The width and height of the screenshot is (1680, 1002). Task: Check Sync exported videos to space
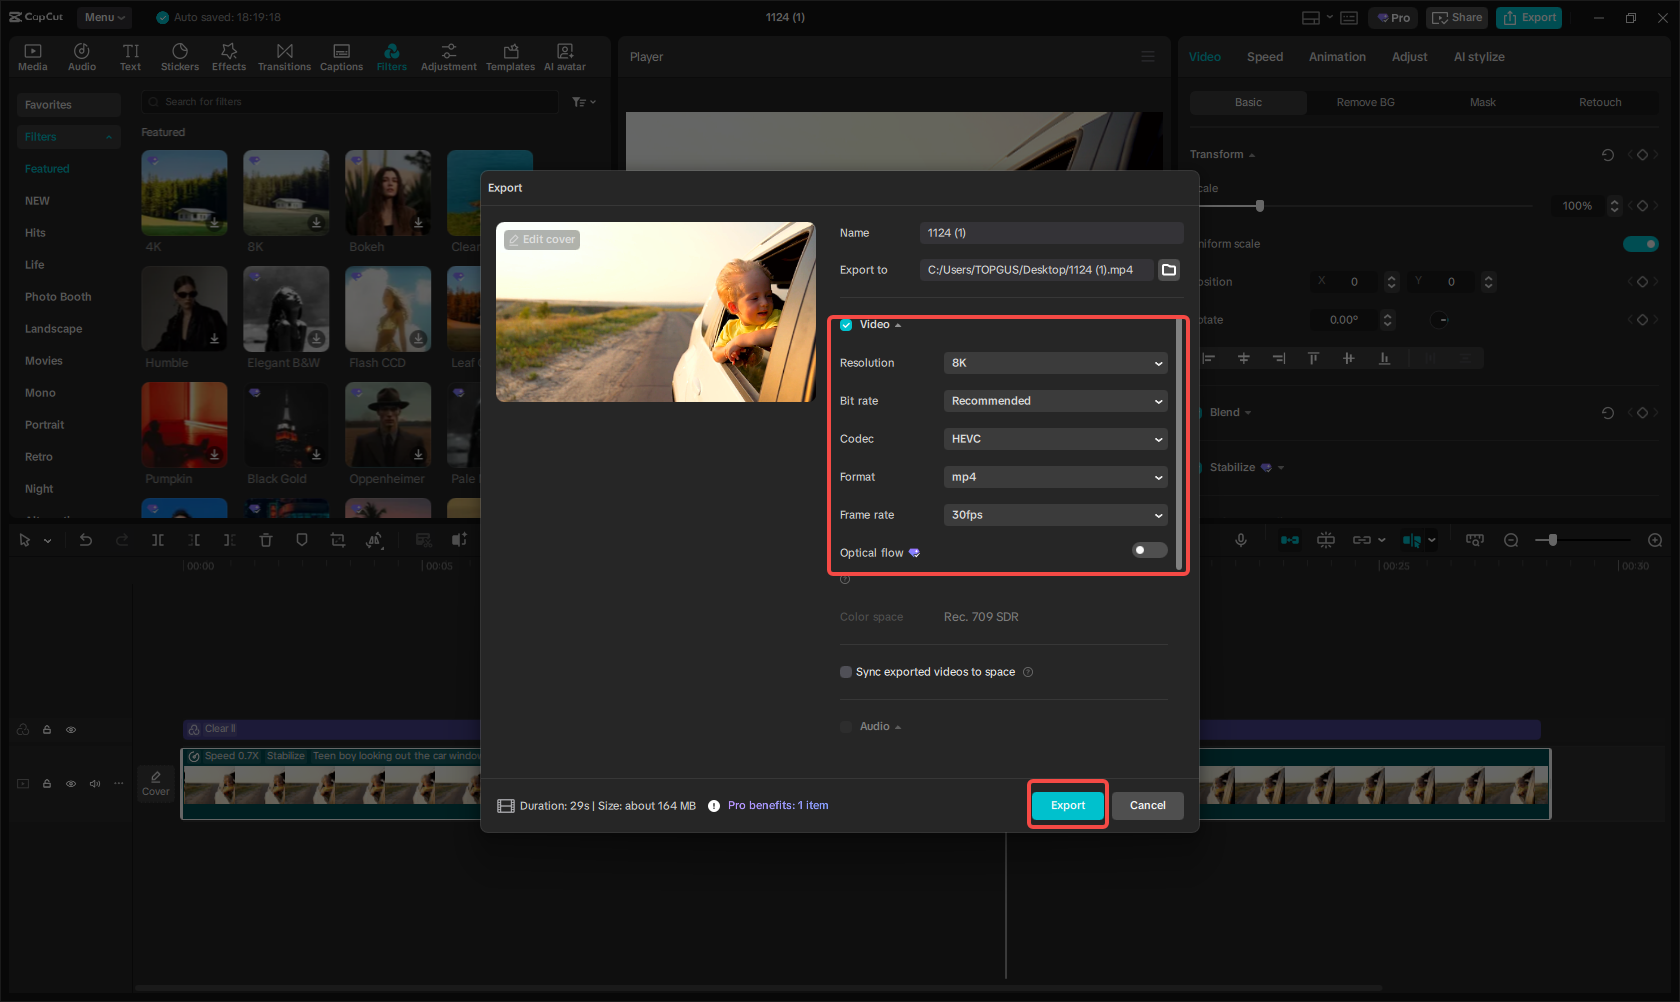846,672
